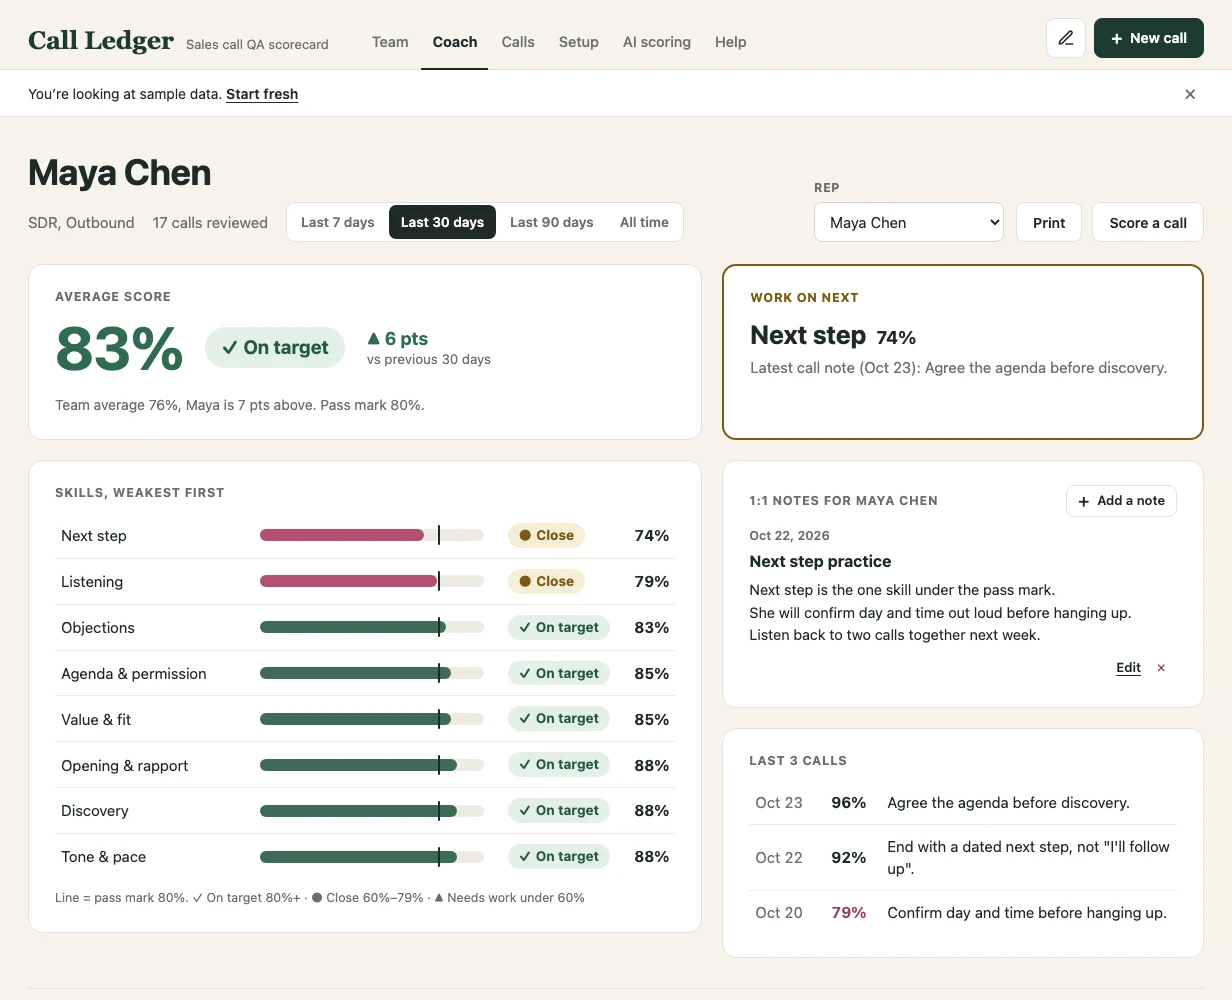
Task: Open the Setup tab
Action: (x=579, y=42)
